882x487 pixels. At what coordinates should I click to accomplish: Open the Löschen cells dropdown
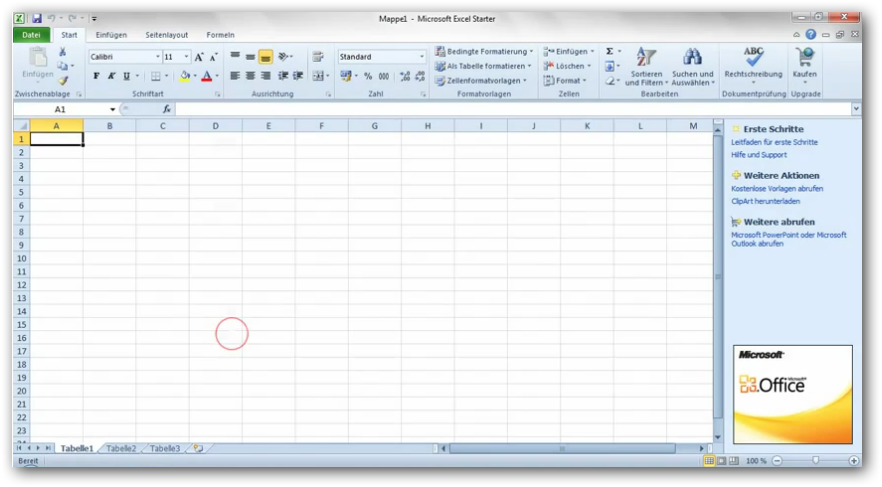pyautogui.click(x=568, y=66)
